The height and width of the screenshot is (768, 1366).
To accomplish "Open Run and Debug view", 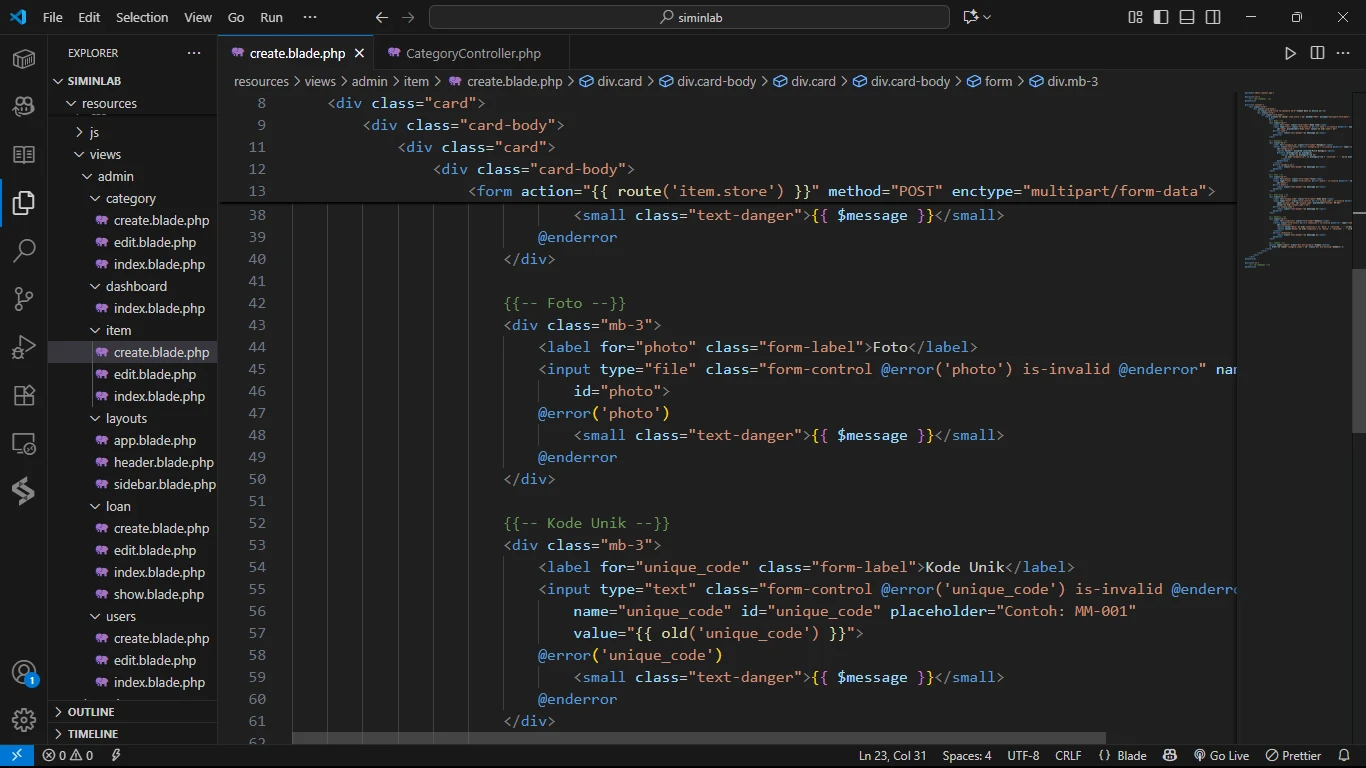I will coord(24,347).
